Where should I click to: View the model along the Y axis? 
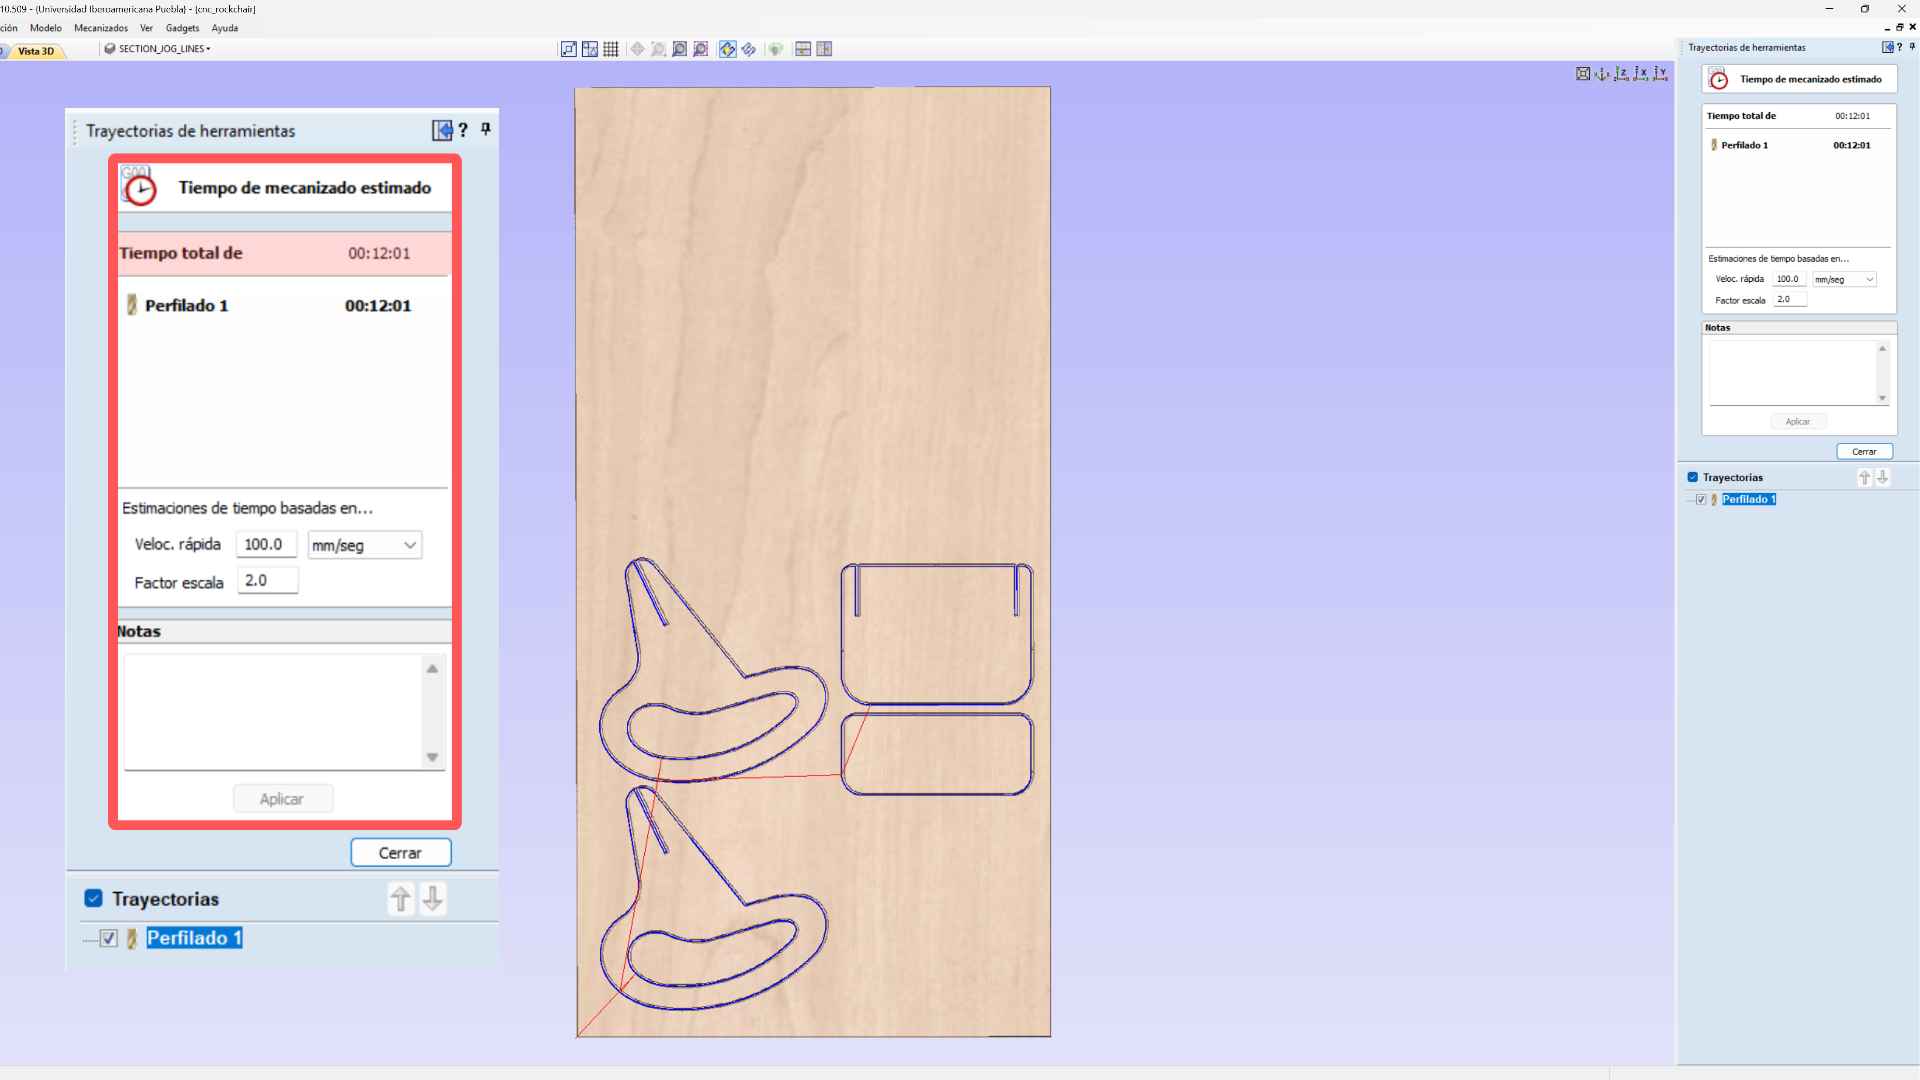(x=1660, y=73)
